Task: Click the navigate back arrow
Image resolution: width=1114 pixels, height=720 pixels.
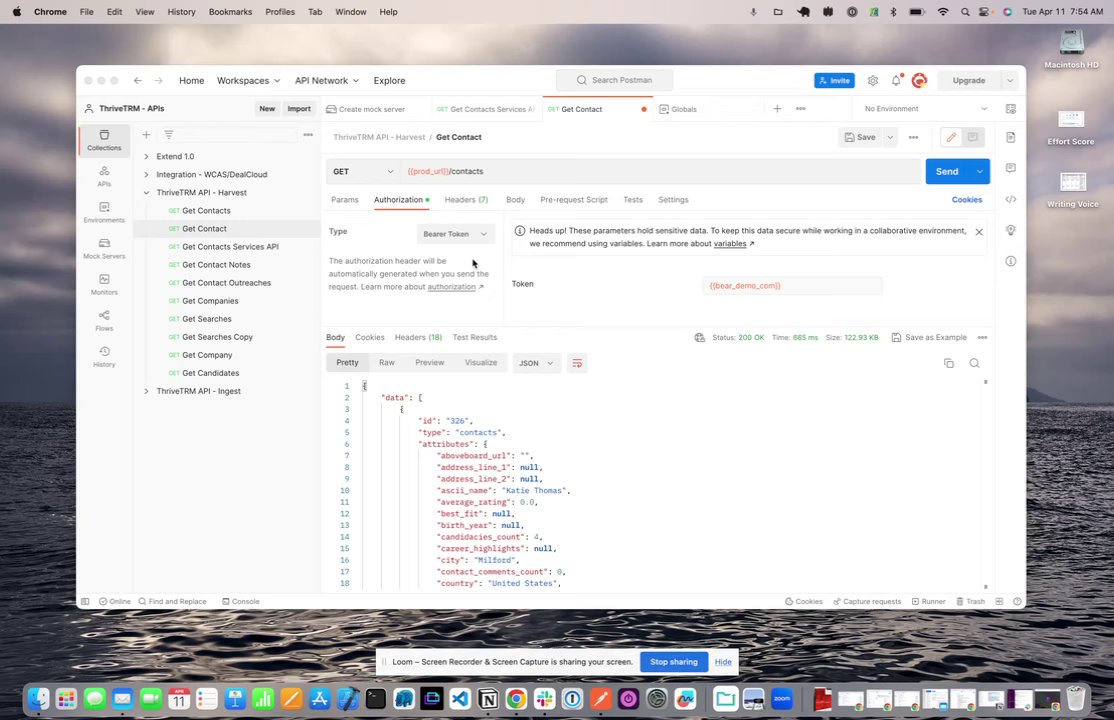Action: 138,80
